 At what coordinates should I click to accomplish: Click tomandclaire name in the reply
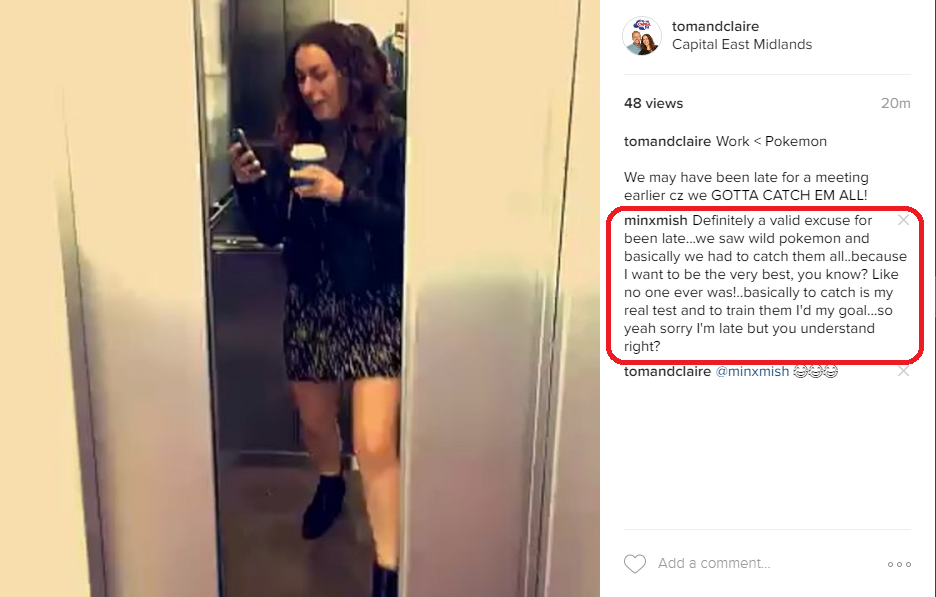click(x=667, y=371)
